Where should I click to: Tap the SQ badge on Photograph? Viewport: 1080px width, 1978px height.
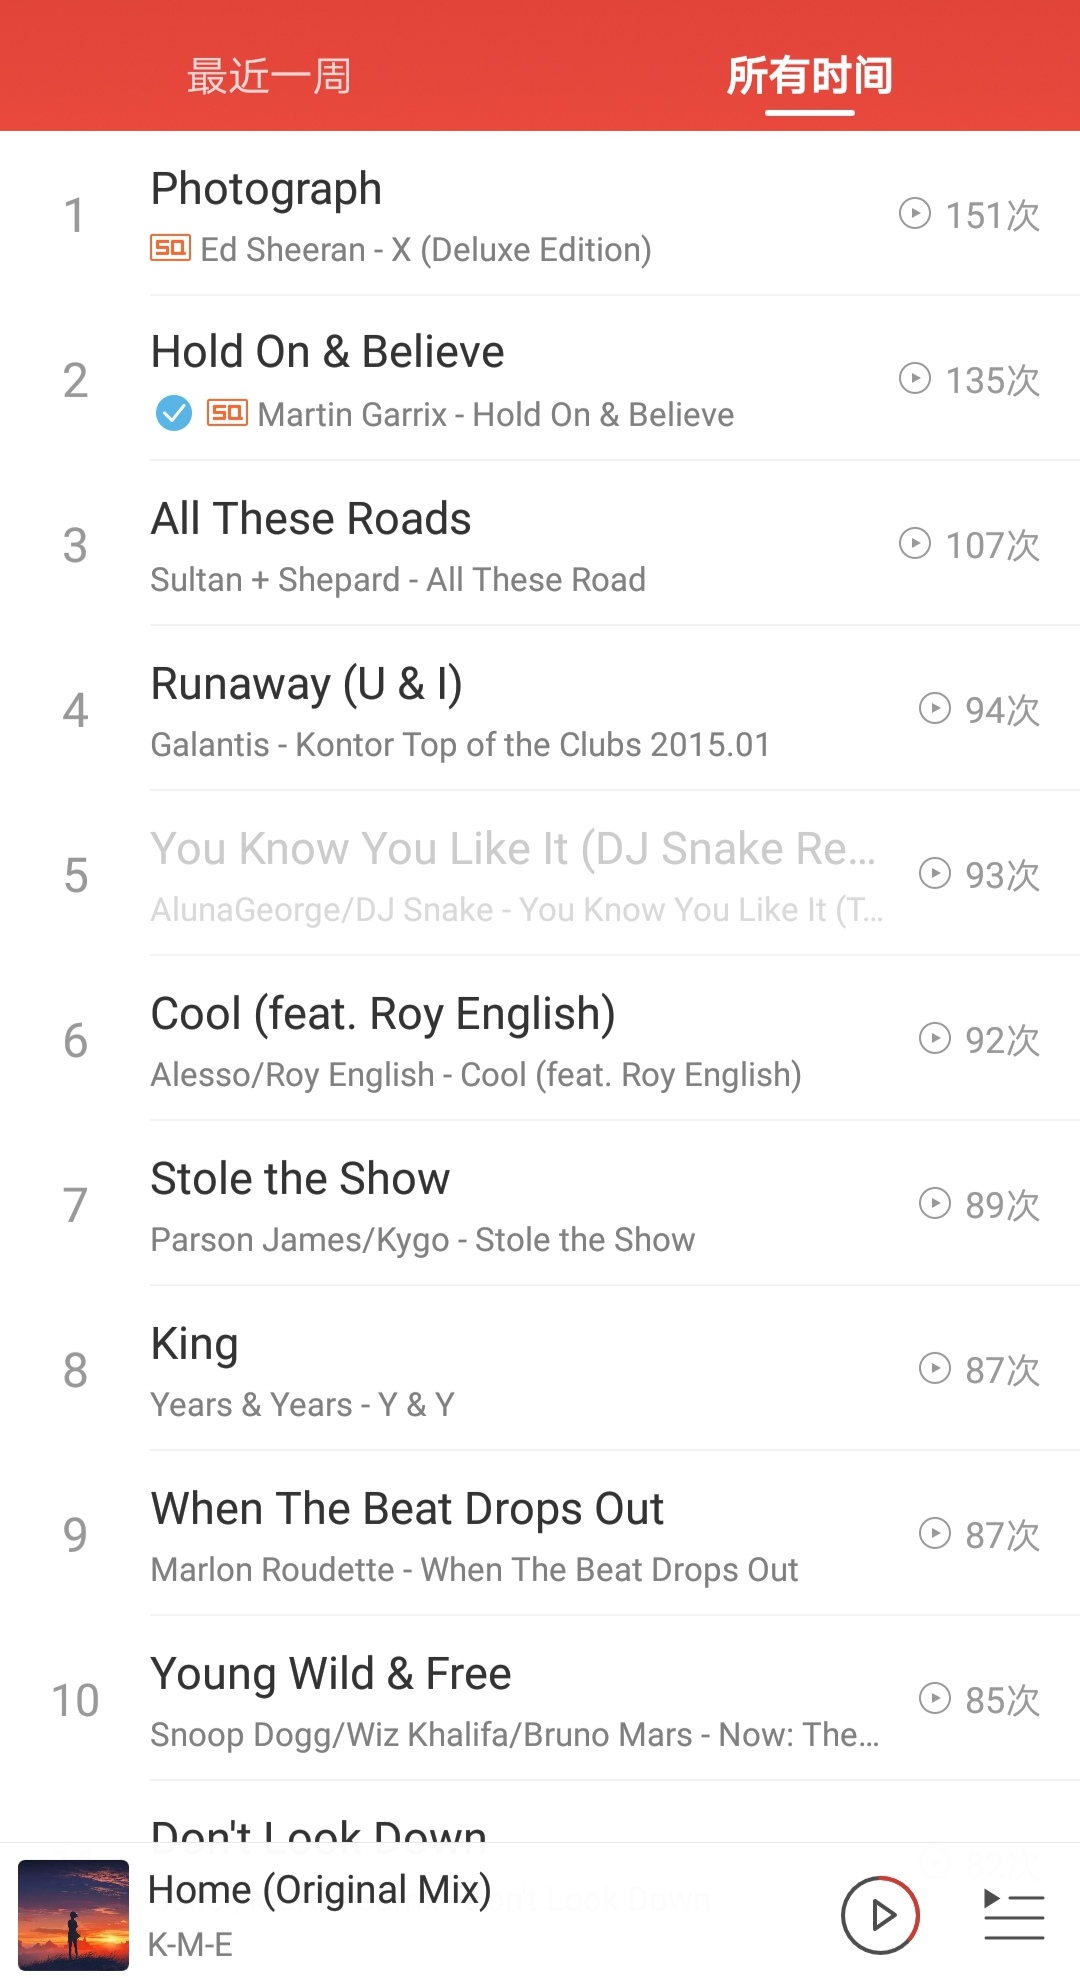pyautogui.click(x=170, y=248)
